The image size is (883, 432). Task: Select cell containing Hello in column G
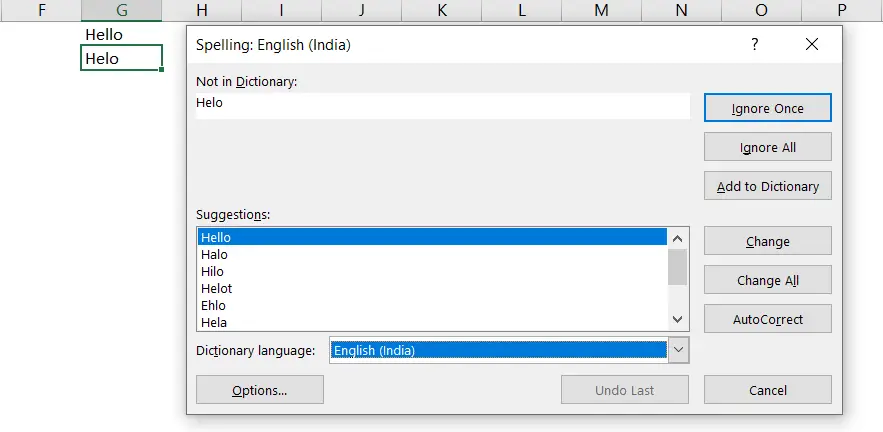pyautogui.click(x=122, y=34)
